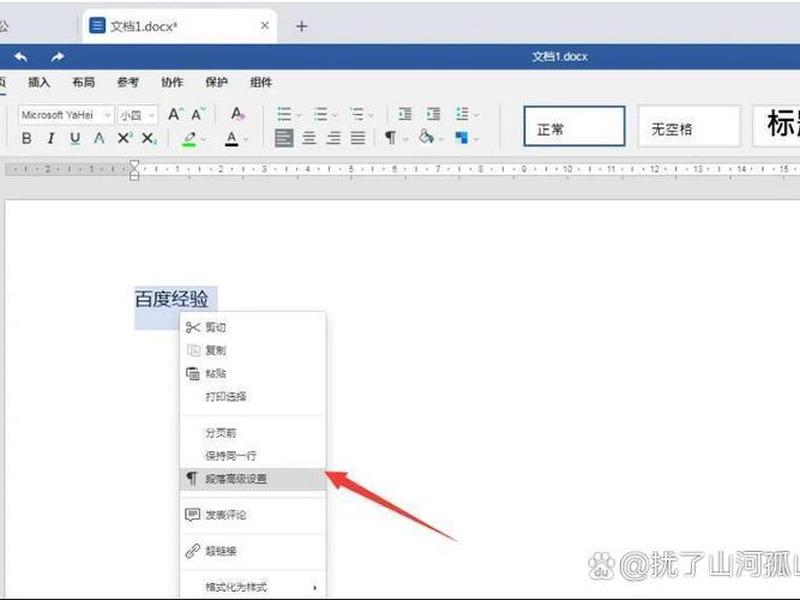Choose 复制 in context menu
Viewport: 800px width, 600px height.
[x=253, y=350]
